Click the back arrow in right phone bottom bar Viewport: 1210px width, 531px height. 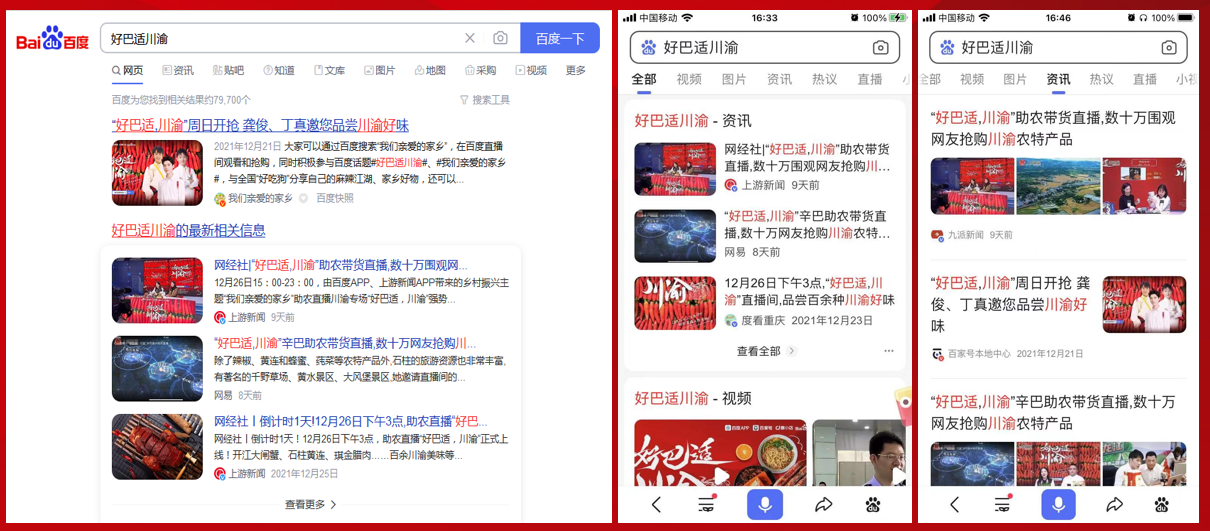point(954,505)
